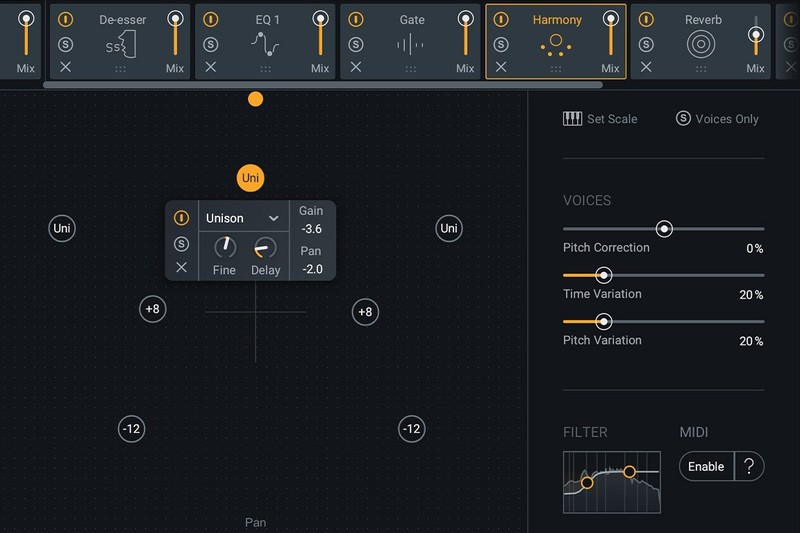Toggle Voices Only solo
The height and width of the screenshot is (533, 800).
tap(683, 119)
